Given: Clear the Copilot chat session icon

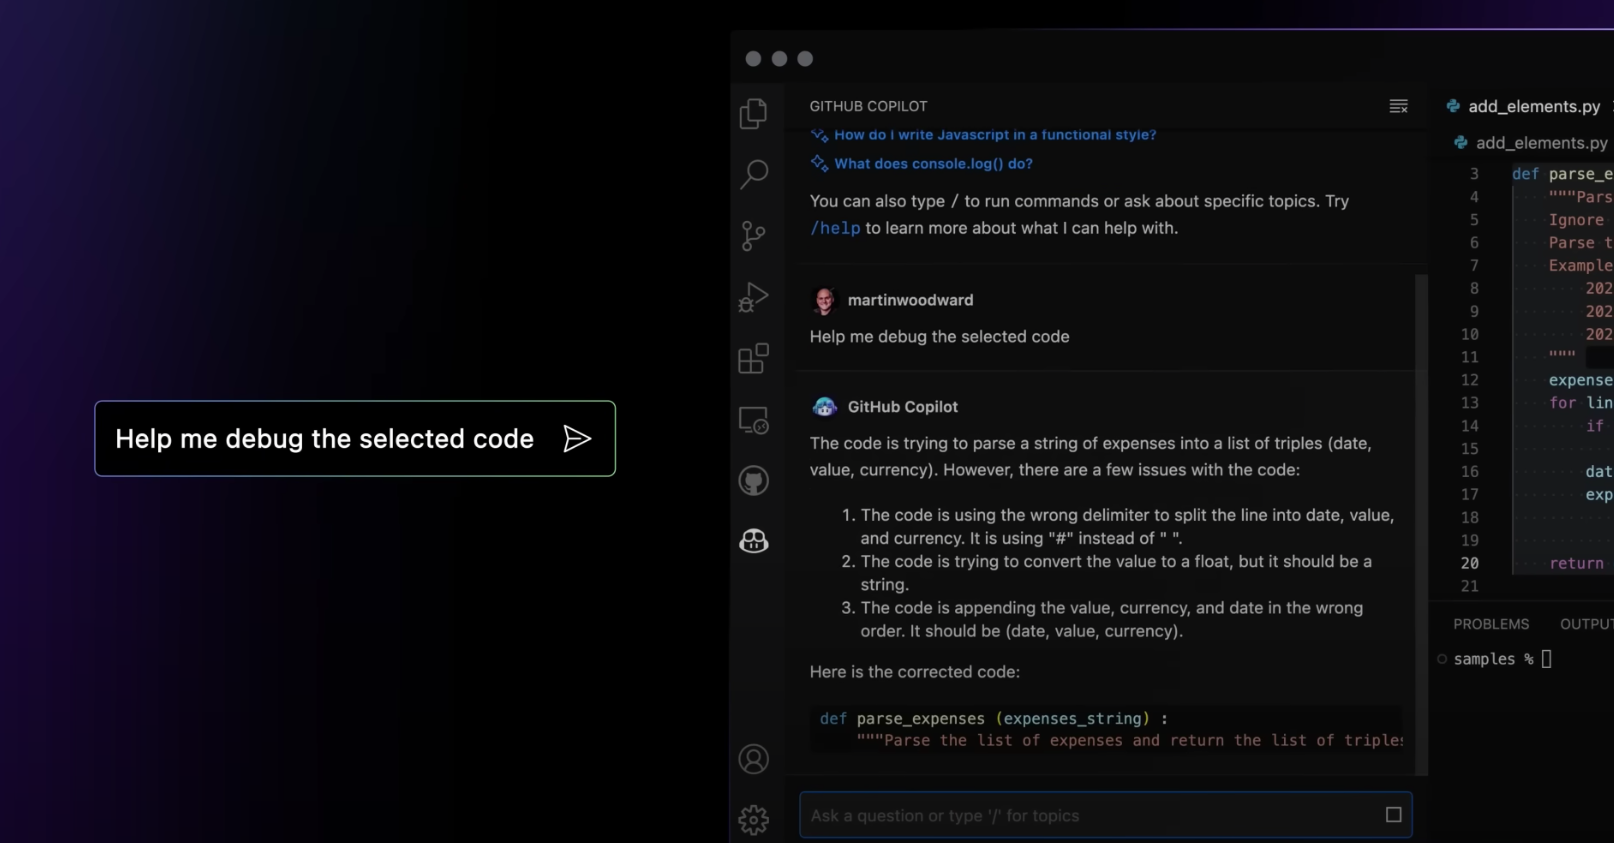Looking at the screenshot, I should pos(1399,106).
